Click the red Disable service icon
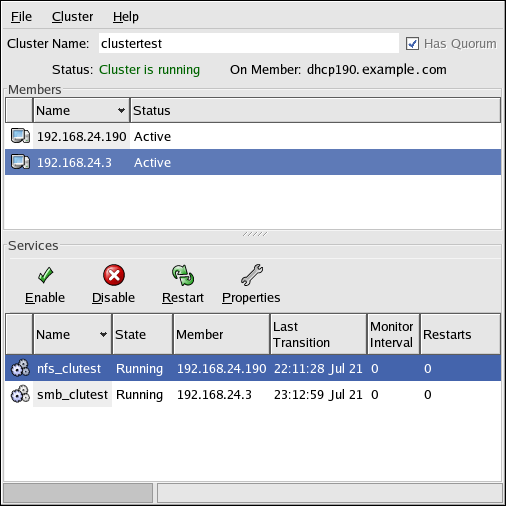Viewport: 506px width, 506px height. (114, 275)
